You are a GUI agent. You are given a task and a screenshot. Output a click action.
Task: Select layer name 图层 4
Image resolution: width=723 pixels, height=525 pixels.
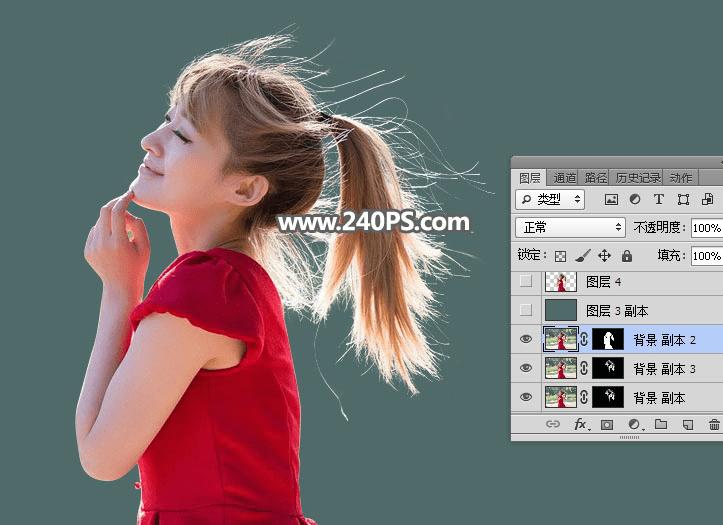point(604,282)
